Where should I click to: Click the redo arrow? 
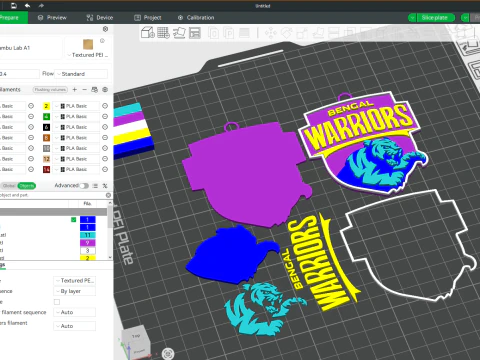click(x=41, y=6)
